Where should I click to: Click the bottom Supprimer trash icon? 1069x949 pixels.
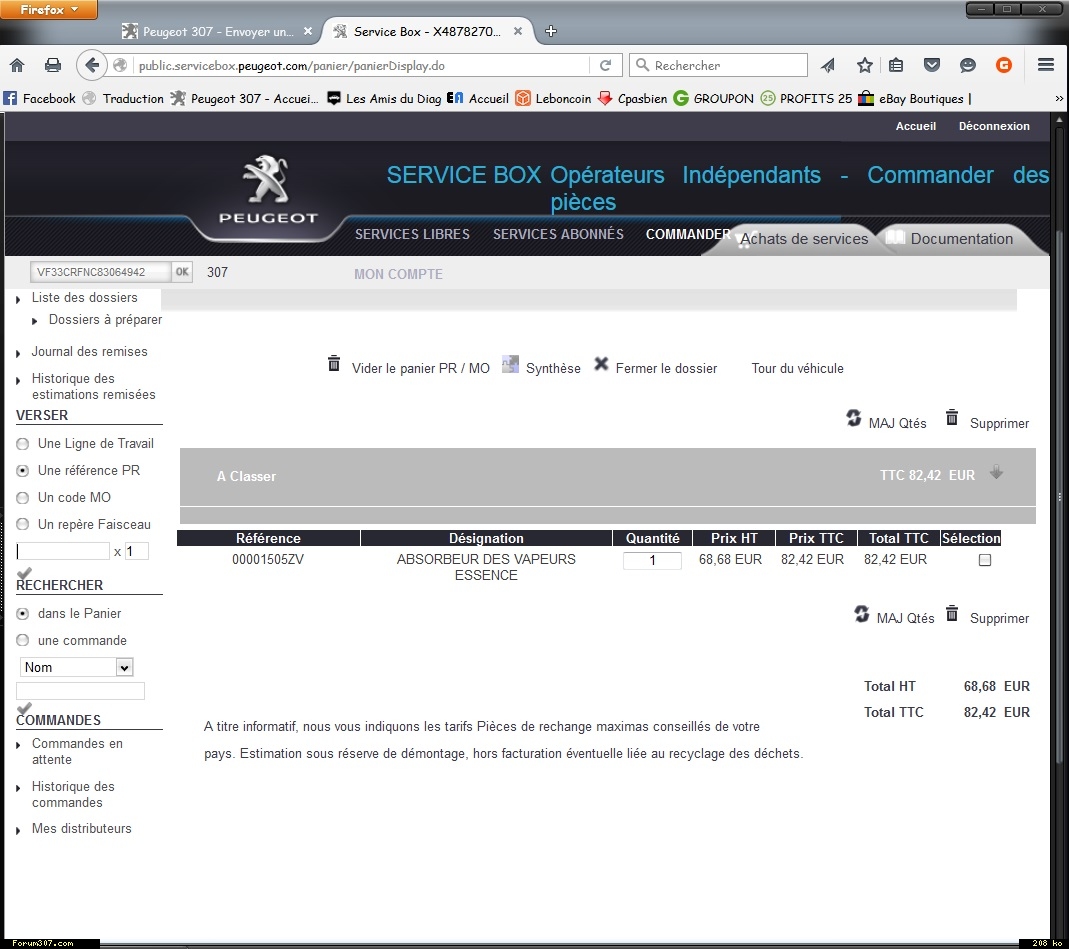pos(952,614)
